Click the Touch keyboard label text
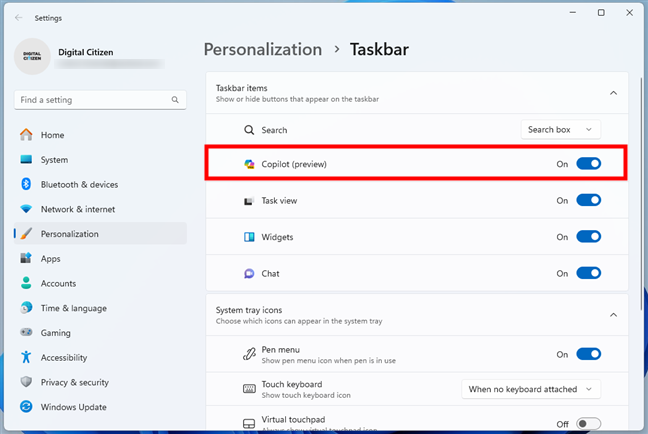This screenshot has width=648, height=434. [x=292, y=384]
